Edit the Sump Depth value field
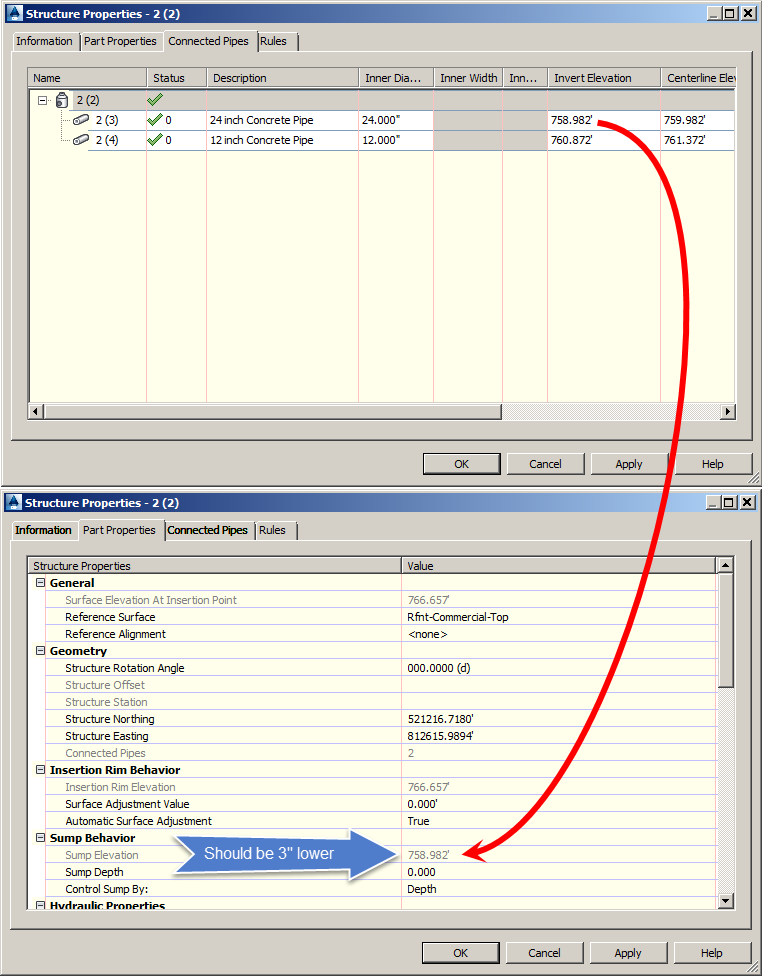The height and width of the screenshot is (976, 762). click(x=559, y=872)
